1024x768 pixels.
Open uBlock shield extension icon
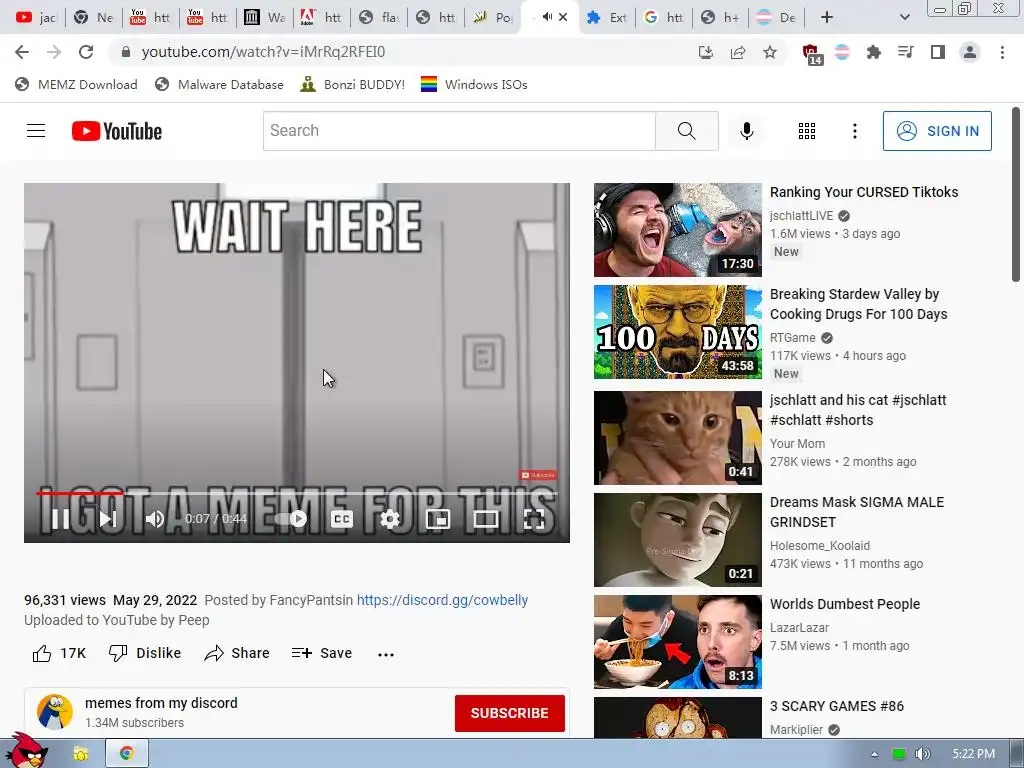(x=810, y=54)
